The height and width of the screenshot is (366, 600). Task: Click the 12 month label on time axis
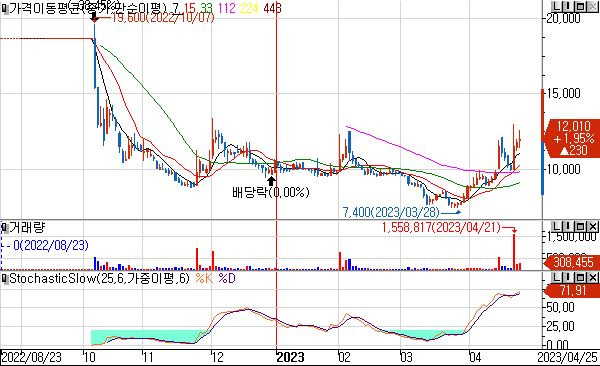pyautogui.click(x=217, y=357)
